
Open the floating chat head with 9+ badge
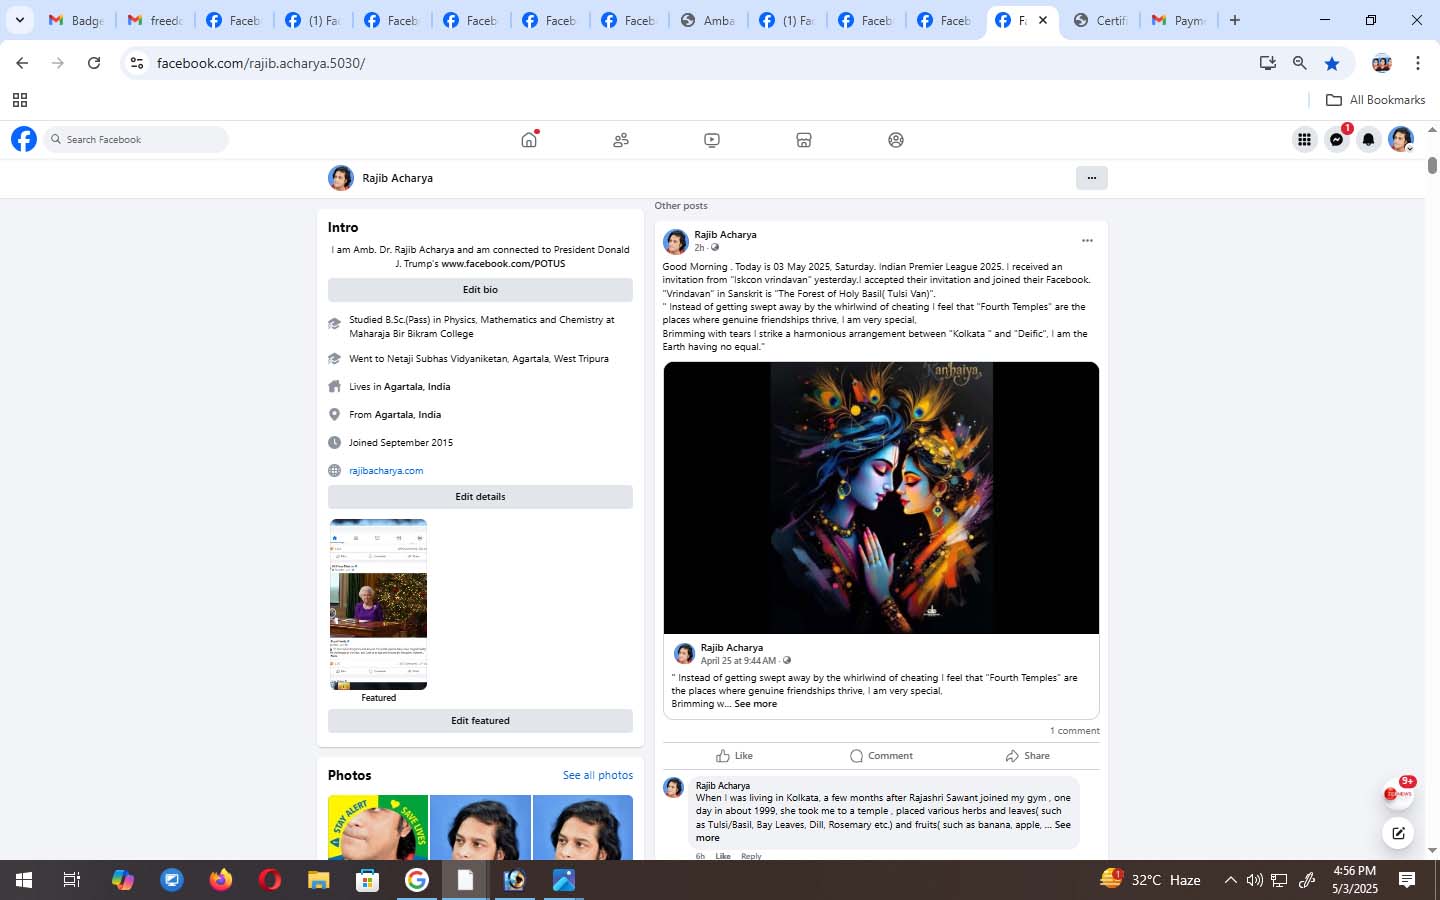1397,794
